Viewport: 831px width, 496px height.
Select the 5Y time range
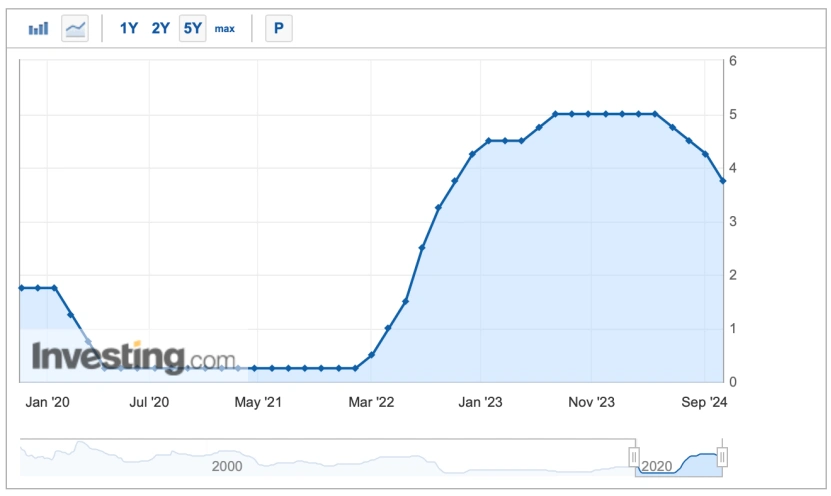tap(192, 29)
